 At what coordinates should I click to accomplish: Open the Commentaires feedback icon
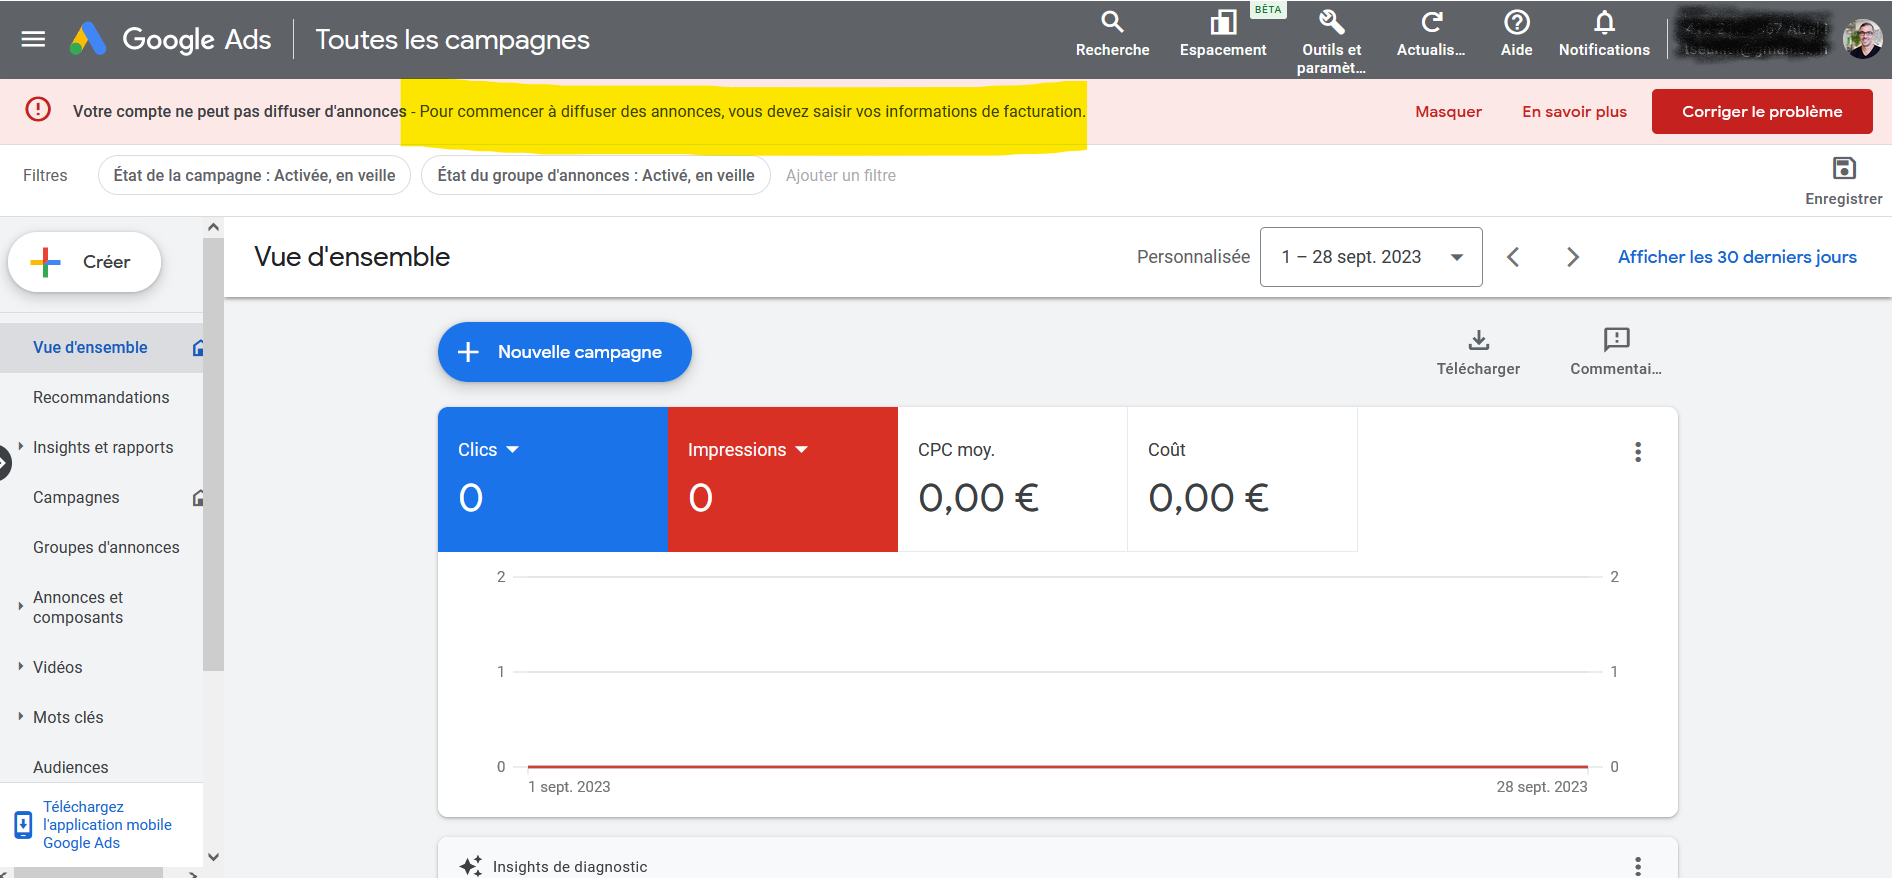[1616, 340]
